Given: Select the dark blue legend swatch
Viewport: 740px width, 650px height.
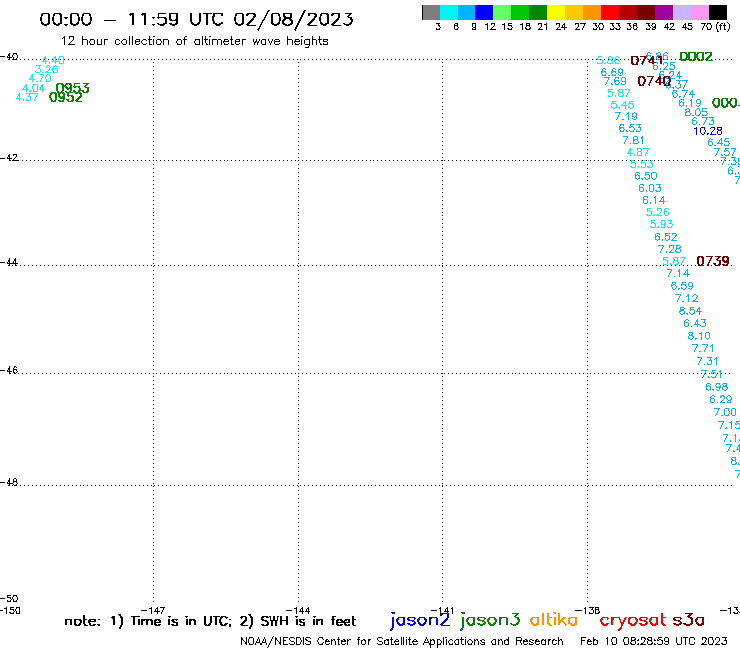Looking at the screenshot, I should [x=484, y=12].
